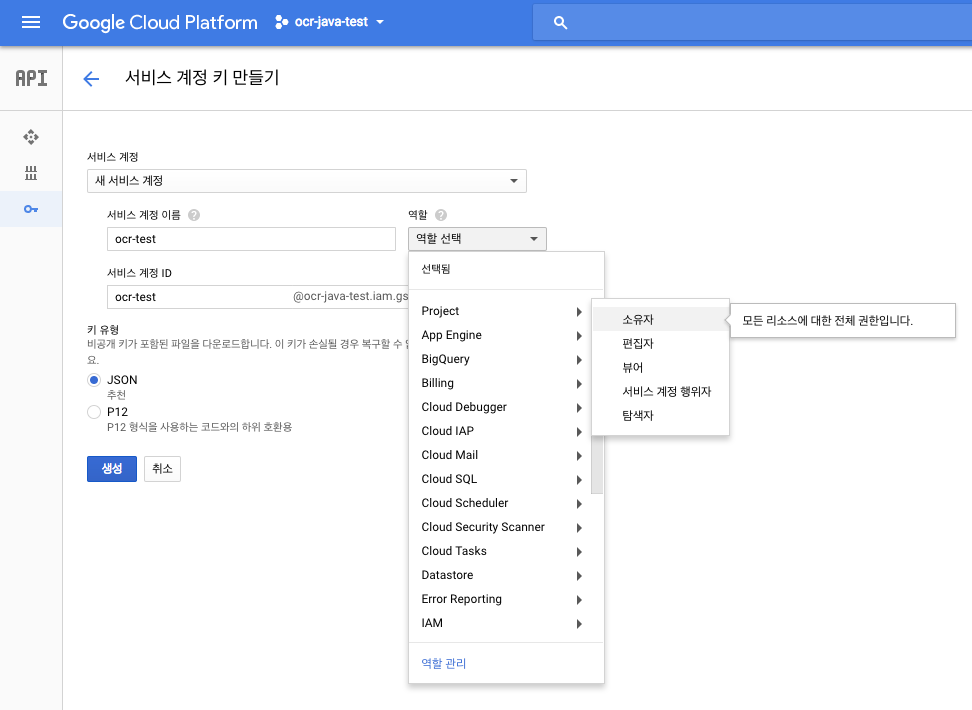Select the JSON key type
This screenshot has width=972, height=710.
tap(94, 380)
